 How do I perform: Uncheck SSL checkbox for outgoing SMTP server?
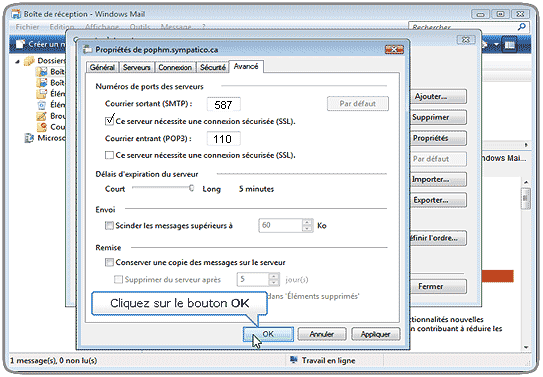[x=109, y=121]
